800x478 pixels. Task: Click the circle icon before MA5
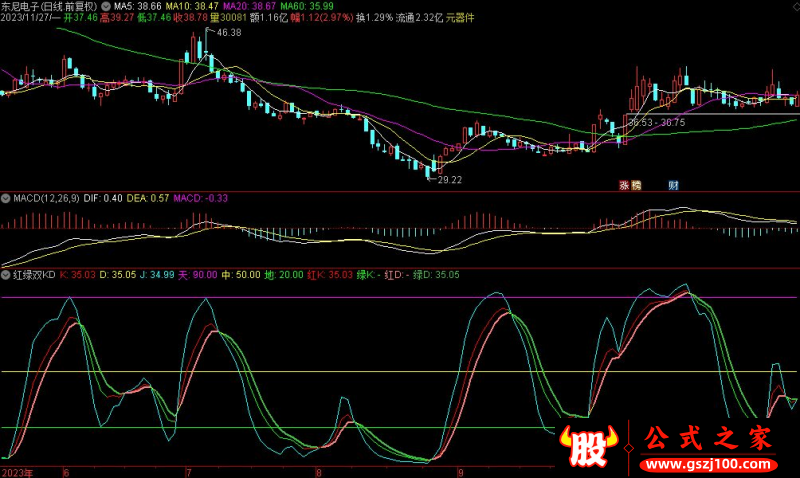click(108, 5)
